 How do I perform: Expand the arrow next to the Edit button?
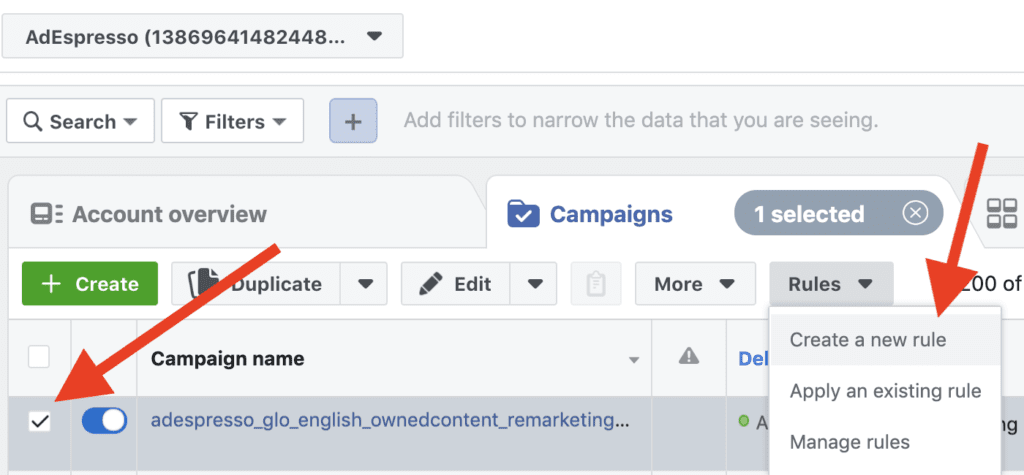534,284
